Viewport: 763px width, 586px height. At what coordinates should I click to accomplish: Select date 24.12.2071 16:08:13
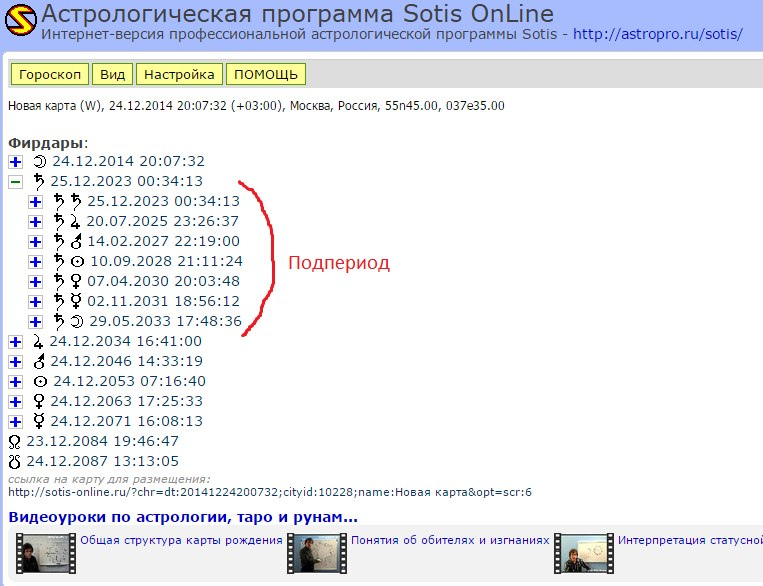[x=127, y=421]
